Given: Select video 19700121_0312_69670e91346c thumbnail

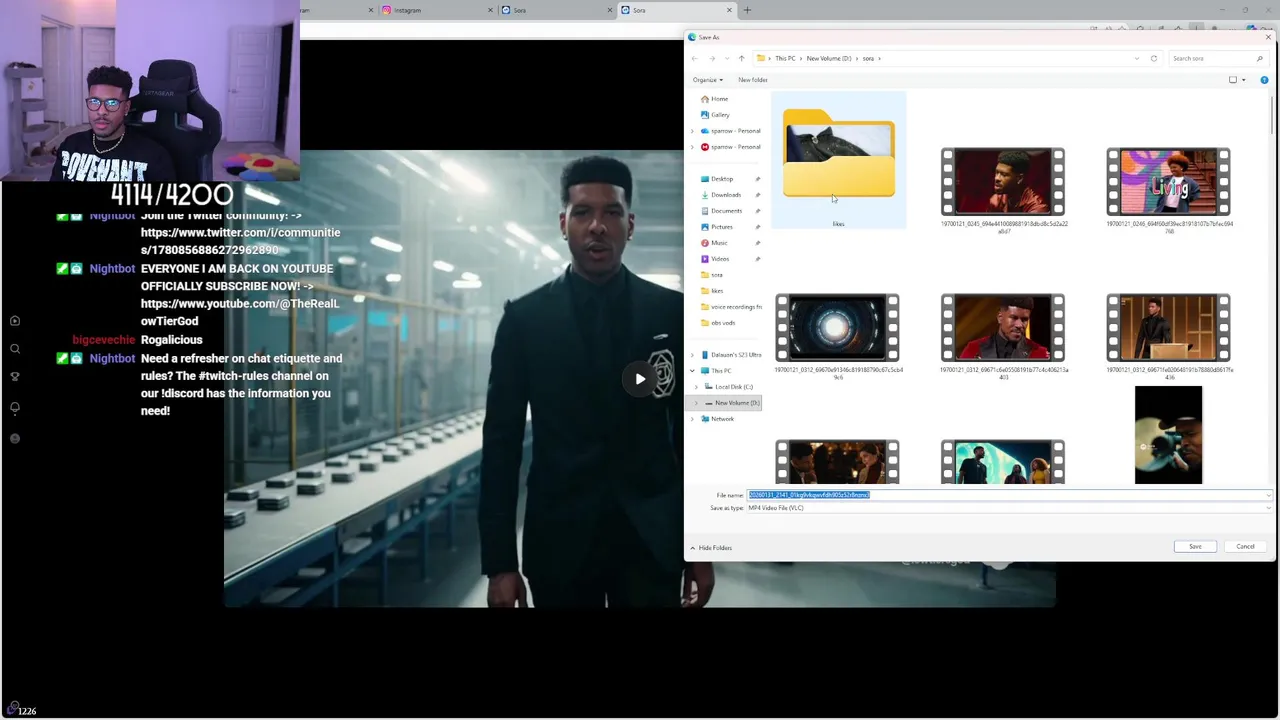Looking at the screenshot, I should tap(837, 327).
